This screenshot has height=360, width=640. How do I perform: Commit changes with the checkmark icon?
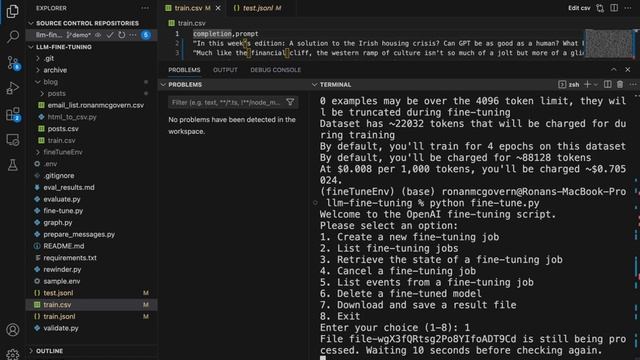tap(110, 35)
